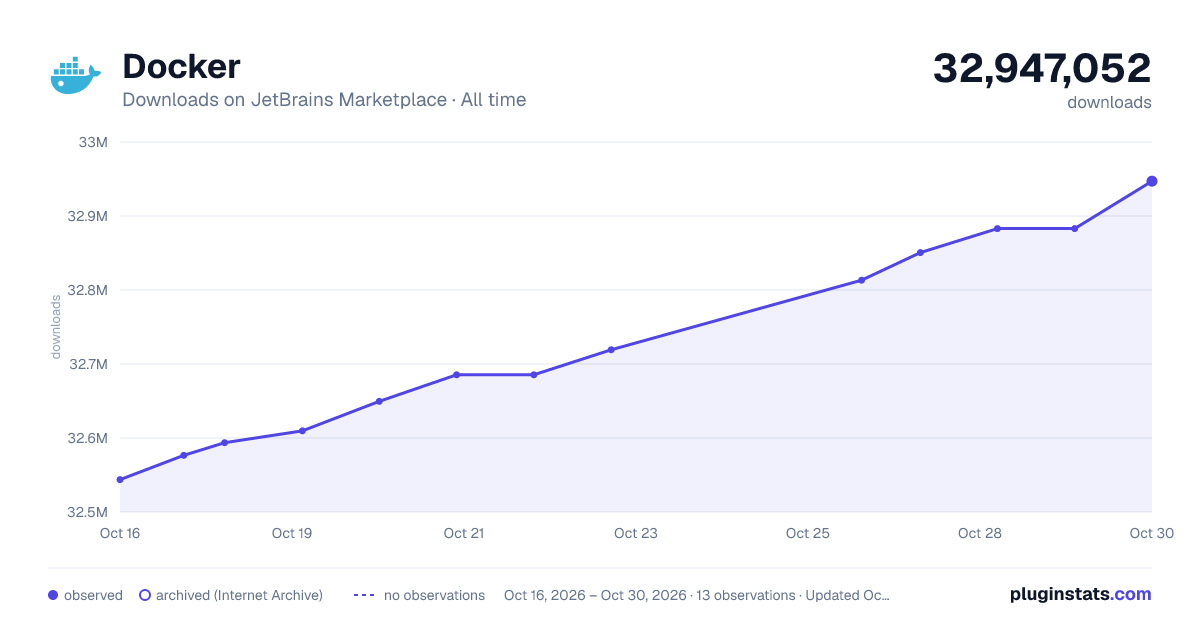Click the 'Oct 30' x-axis label
The image size is (1200, 630).
[x=1151, y=533]
